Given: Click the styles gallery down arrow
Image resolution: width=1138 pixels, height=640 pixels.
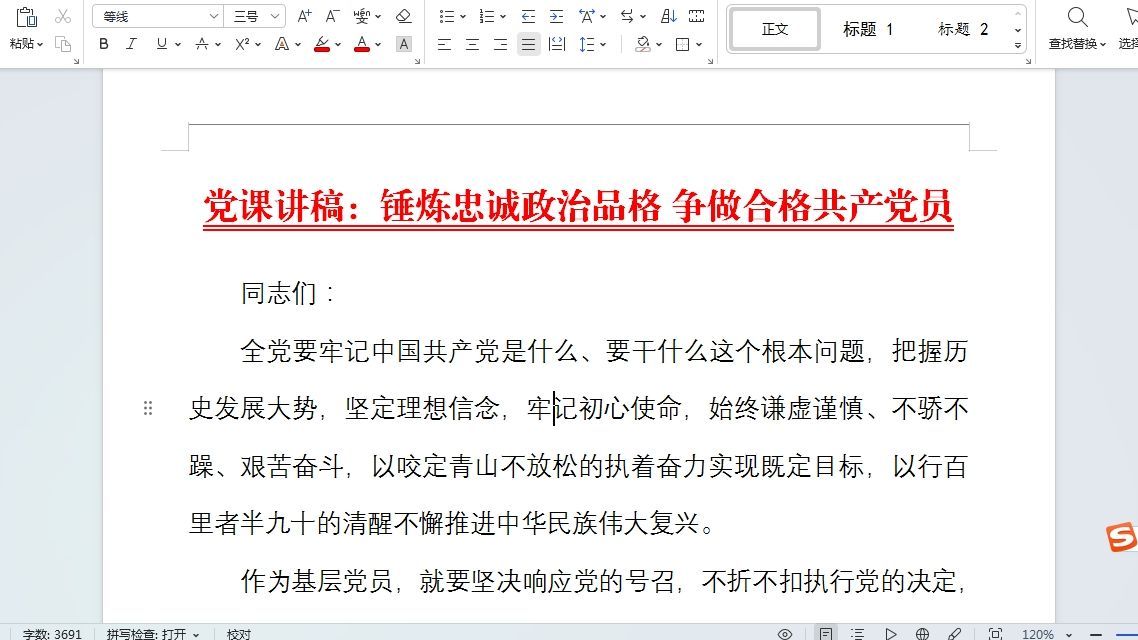Looking at the screenshot, I should pyautogui.click(x=1018, y=30).
